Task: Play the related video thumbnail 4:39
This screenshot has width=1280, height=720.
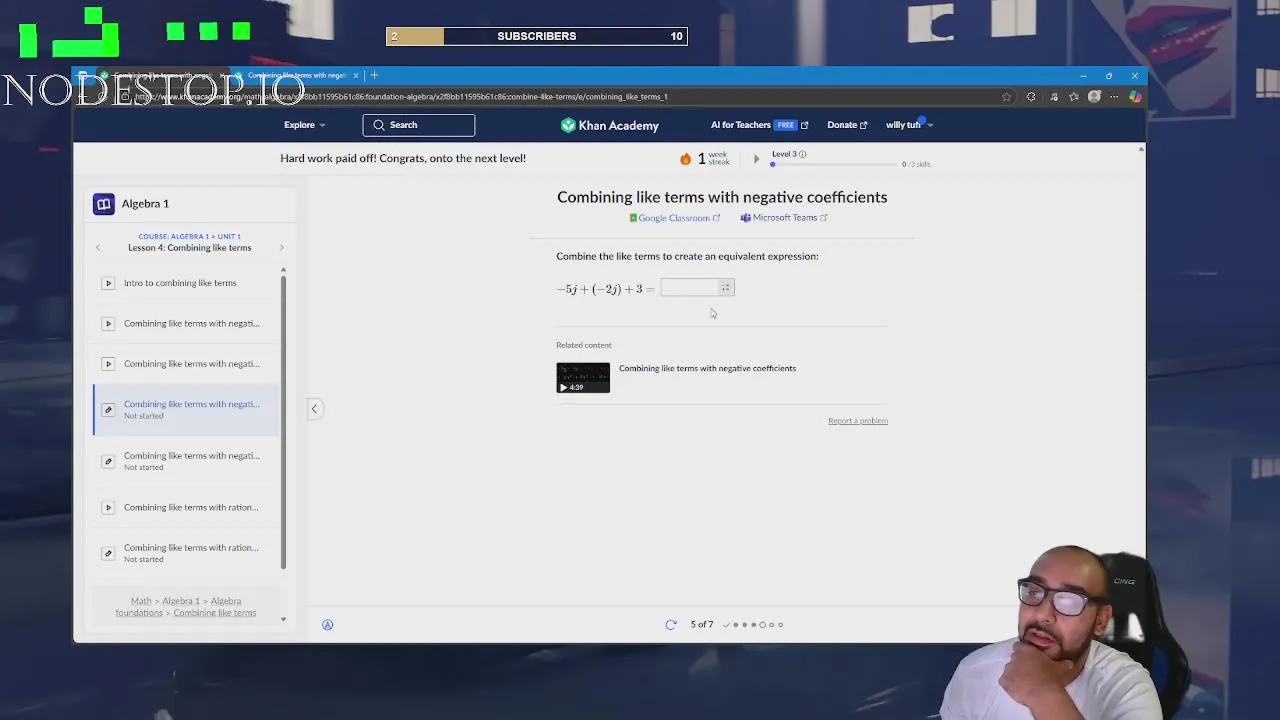Action: [x=583, y=378]
